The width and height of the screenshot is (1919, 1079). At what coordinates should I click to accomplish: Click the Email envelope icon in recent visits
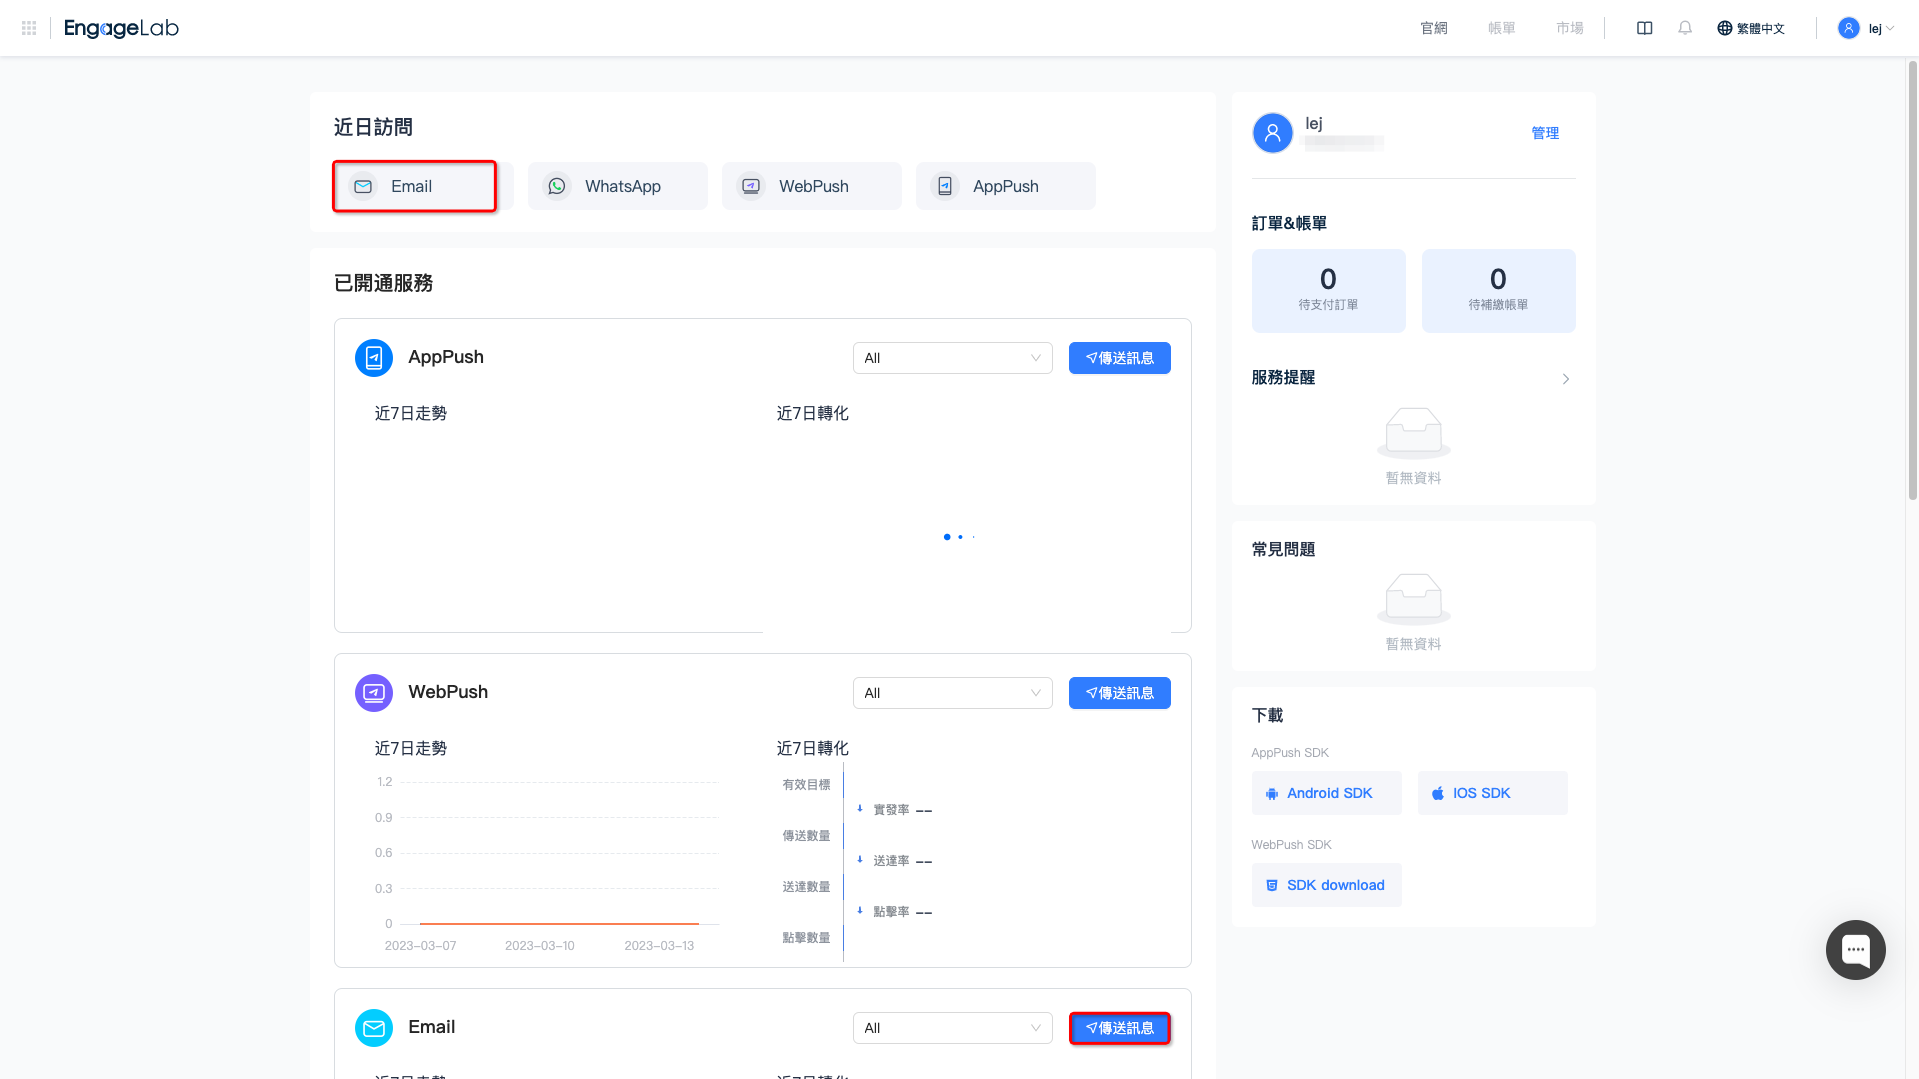pyautogui.click(x=363, y=186)
